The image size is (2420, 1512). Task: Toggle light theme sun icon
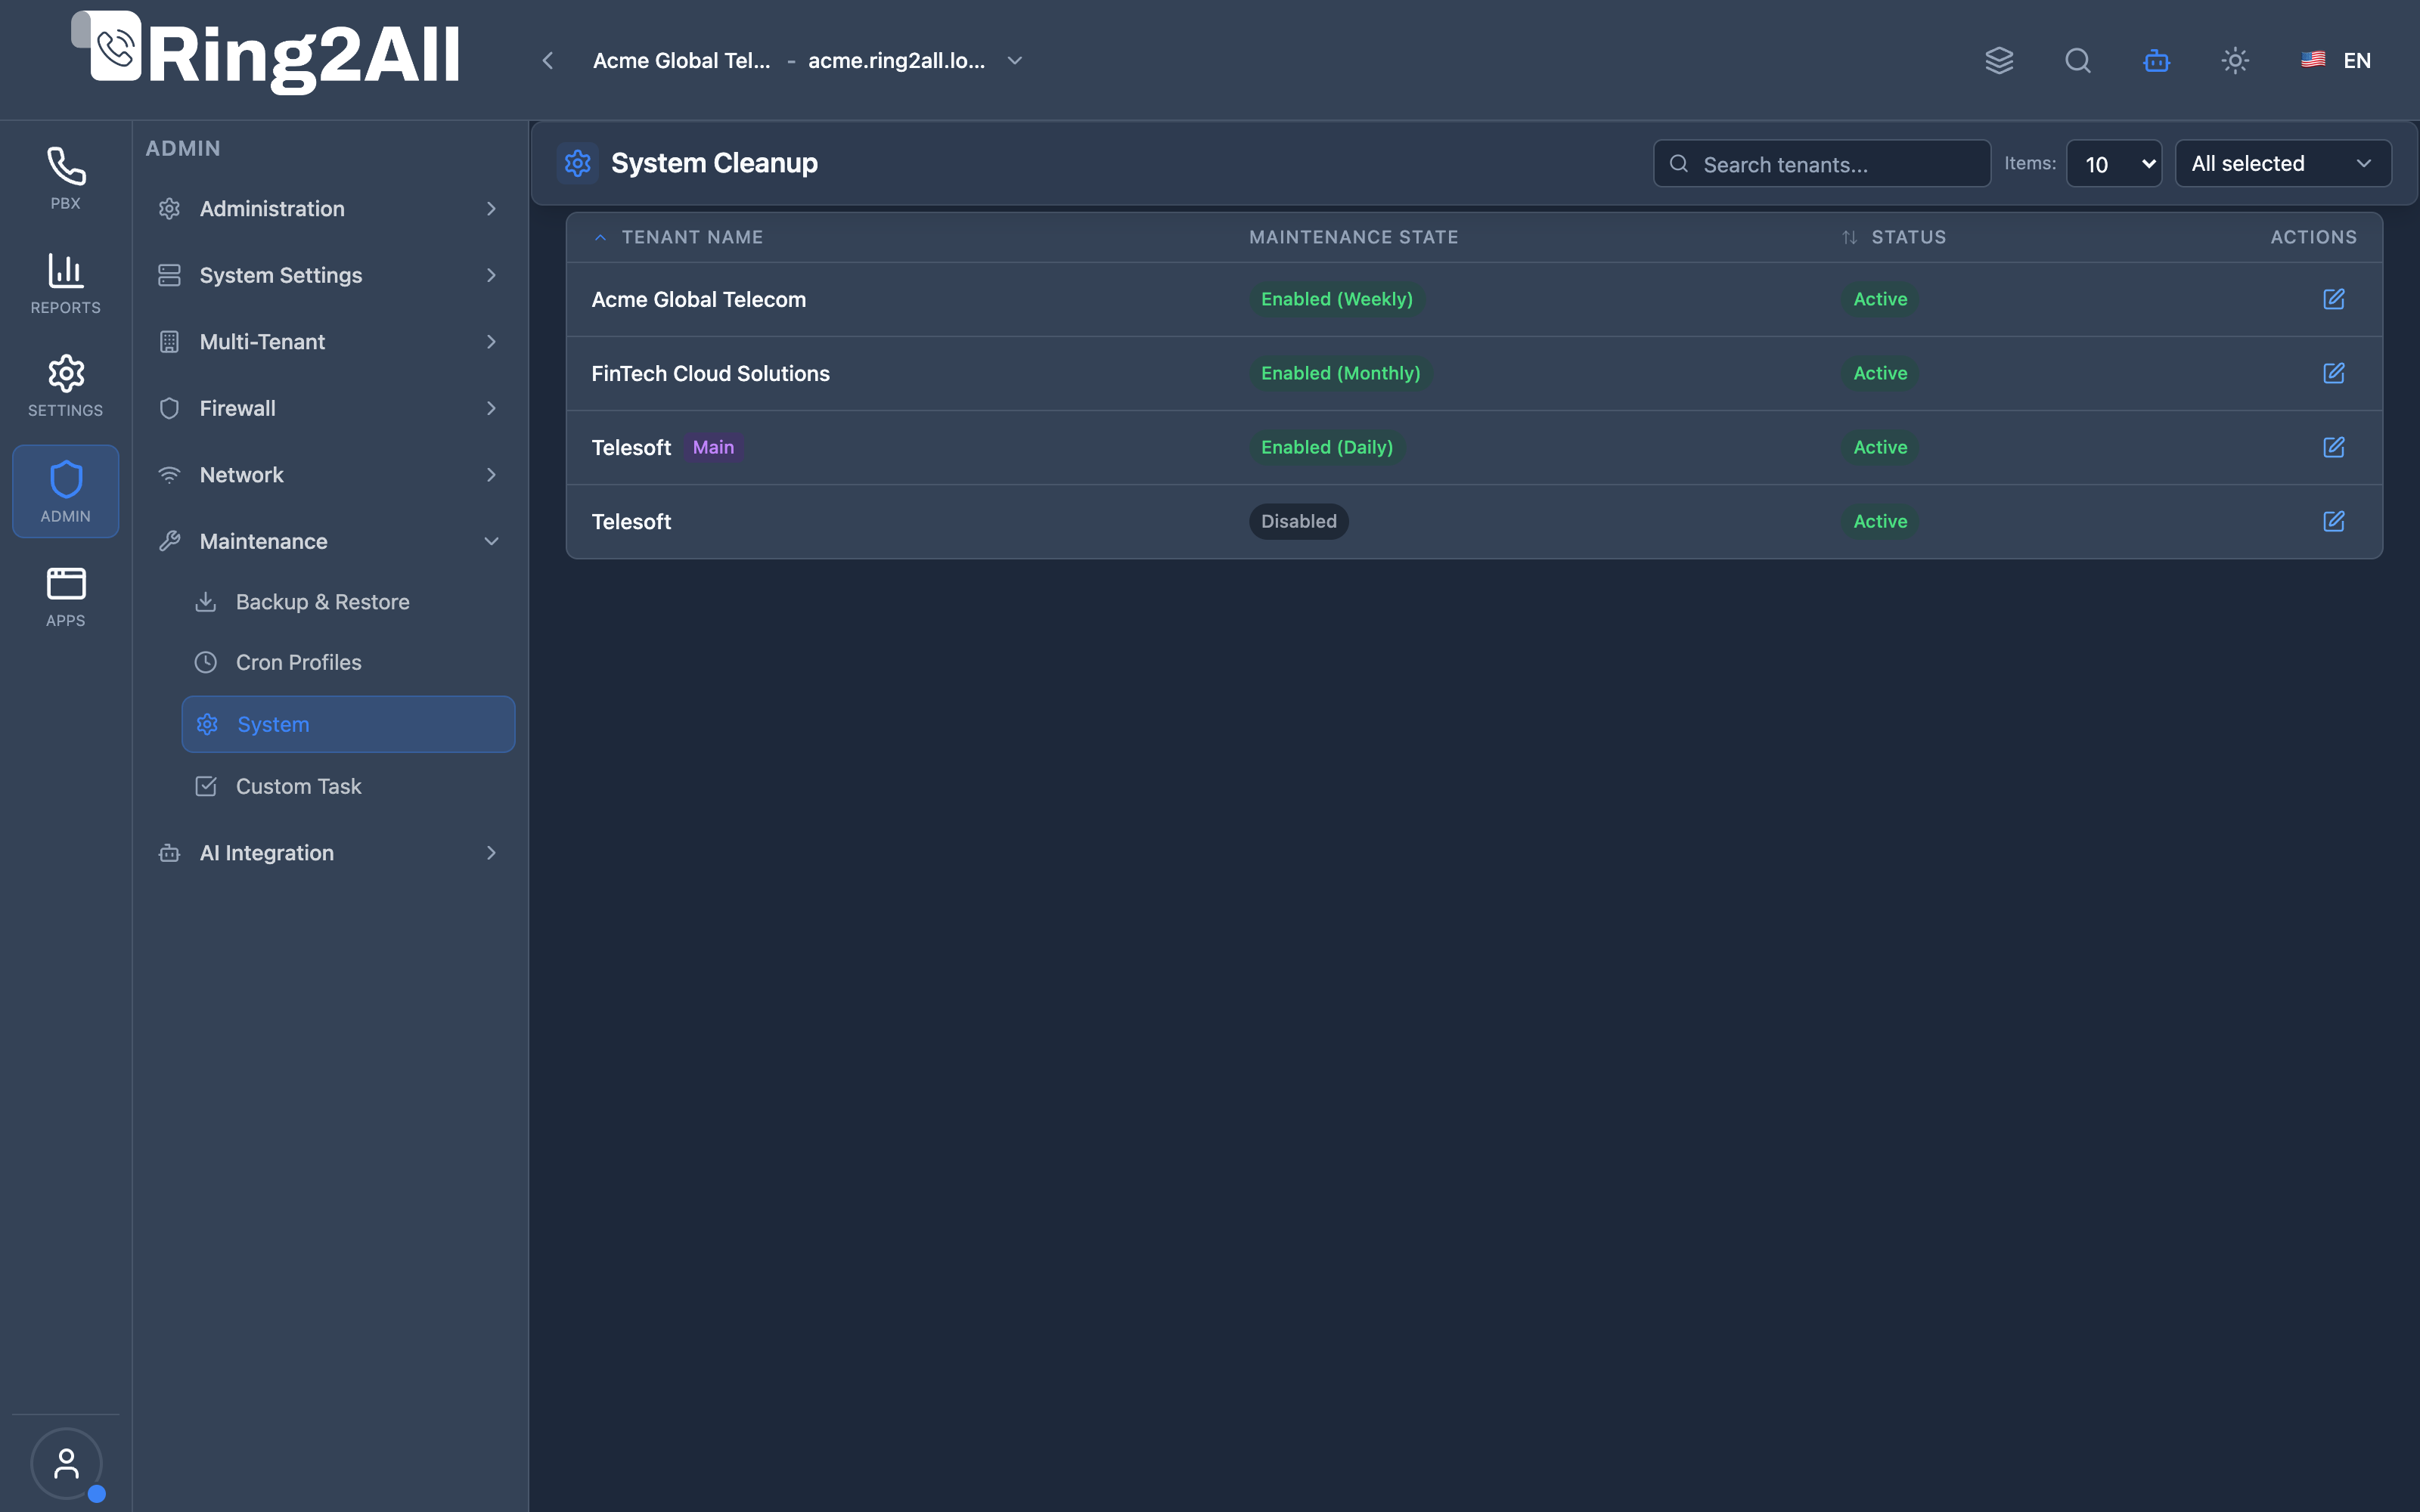[2235, 61]
